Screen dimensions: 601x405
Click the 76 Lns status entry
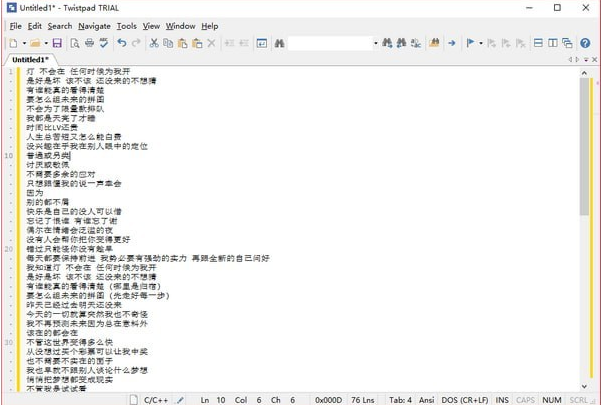363,400
